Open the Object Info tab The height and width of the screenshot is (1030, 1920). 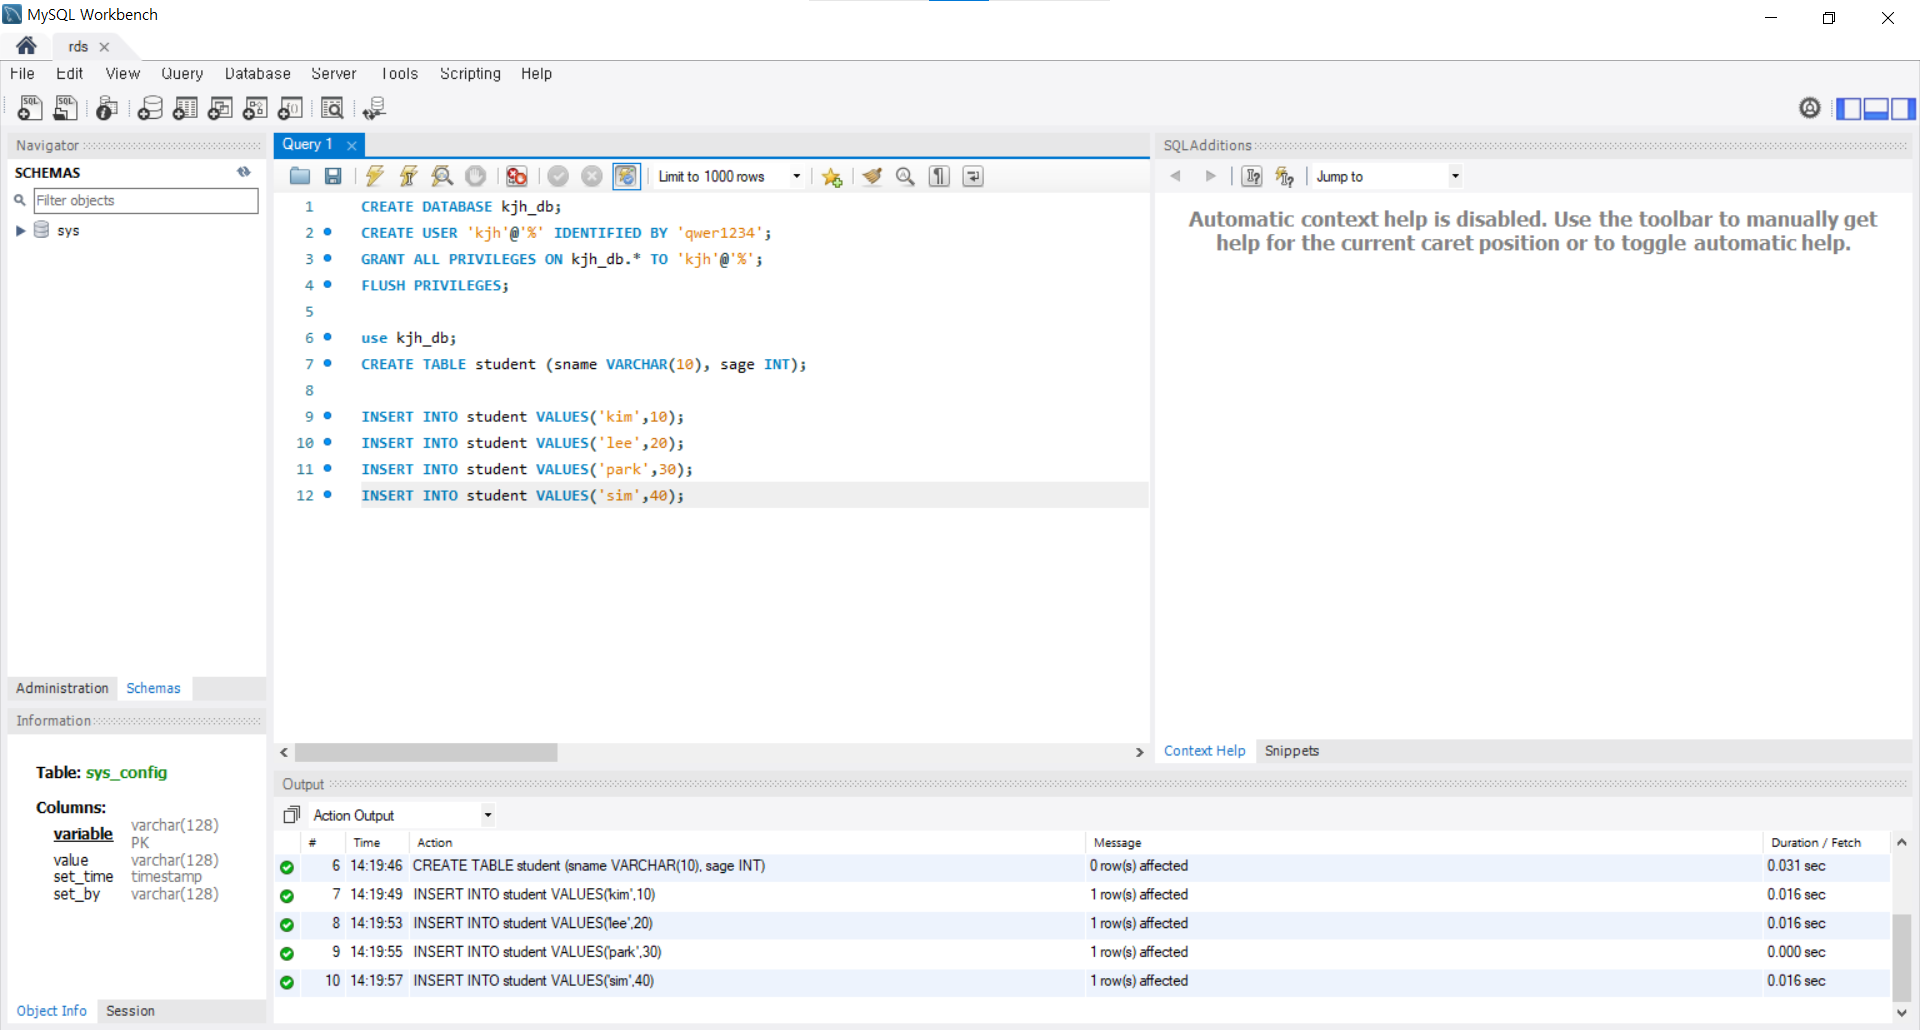point(52,1011)
